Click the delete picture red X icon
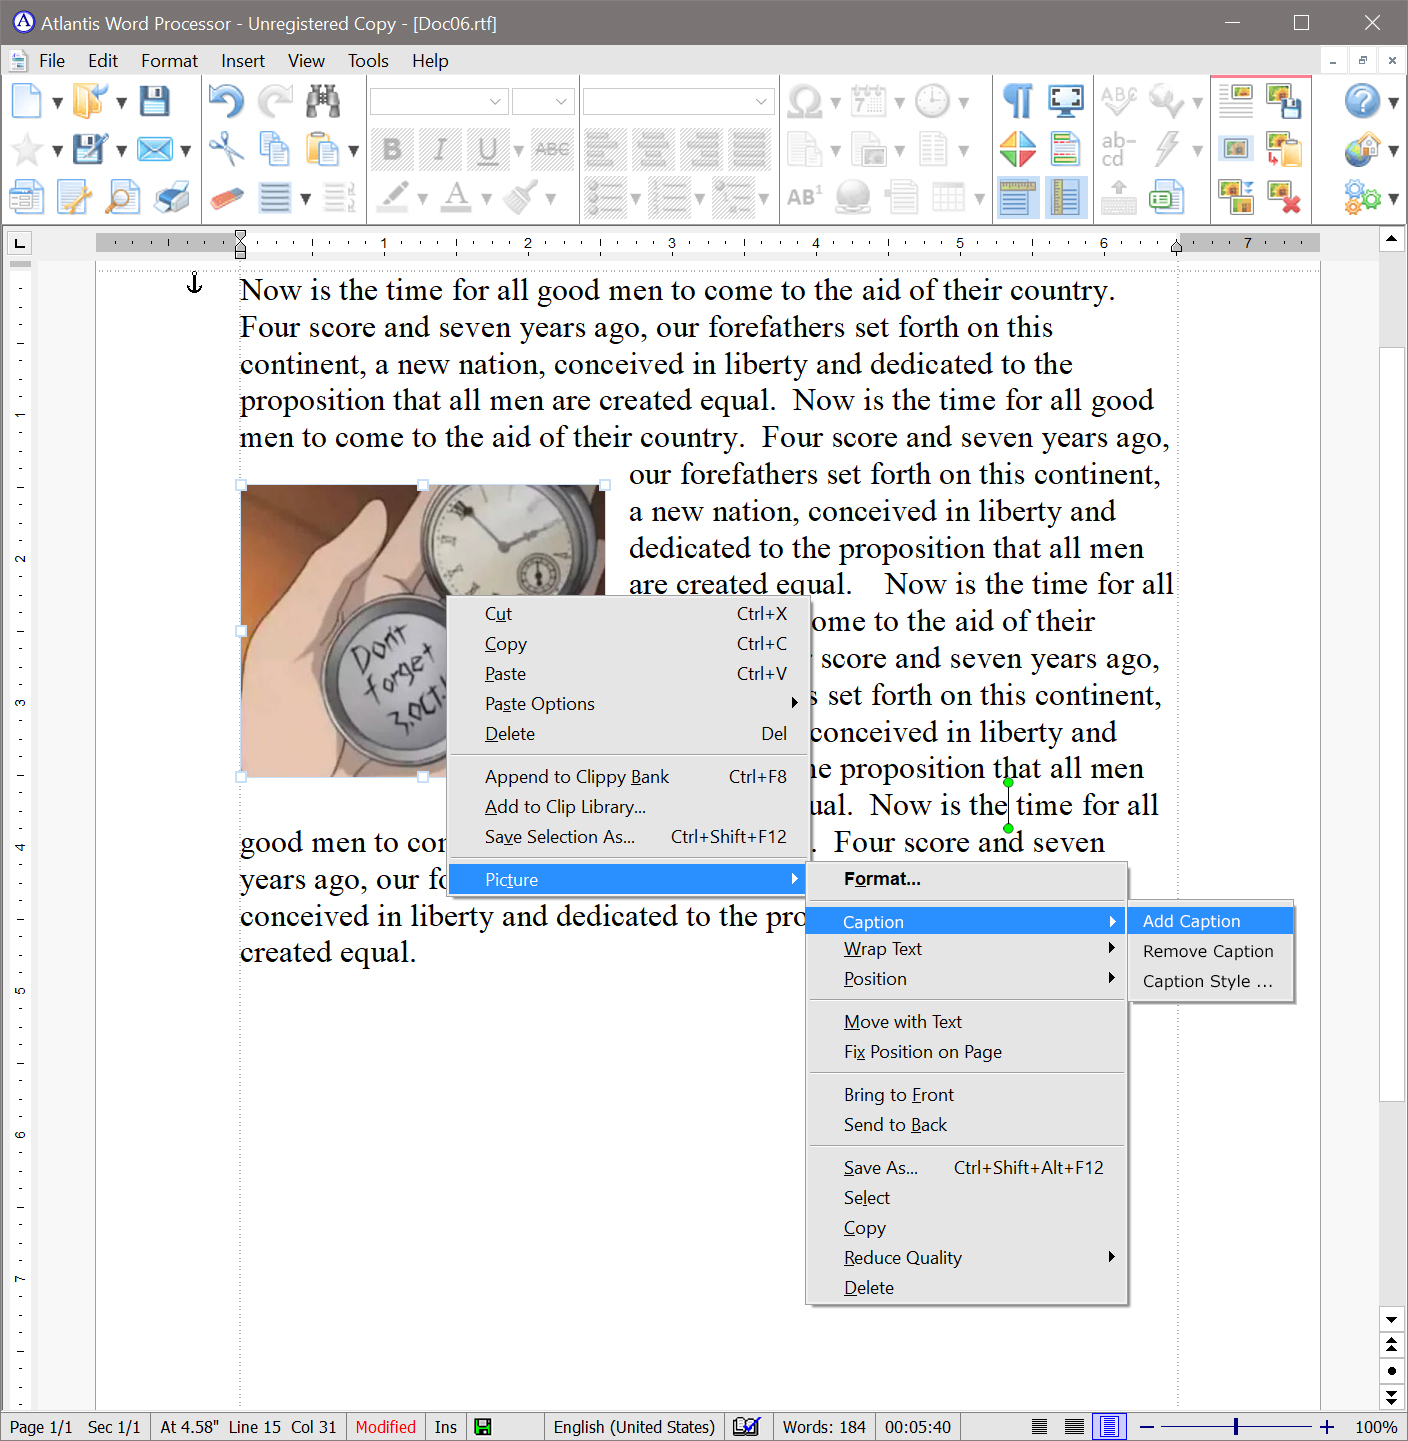Image resolution: width=1408 pixels, height=1441 pixels. click(x=1283, y=197)
